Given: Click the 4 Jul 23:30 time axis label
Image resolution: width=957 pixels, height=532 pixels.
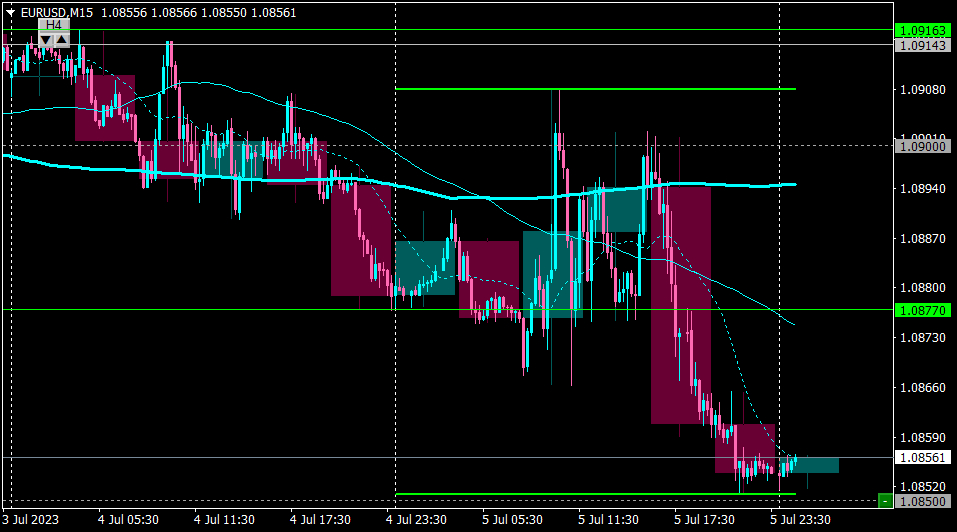Looking at the screenshot, I should coord(416,520).
